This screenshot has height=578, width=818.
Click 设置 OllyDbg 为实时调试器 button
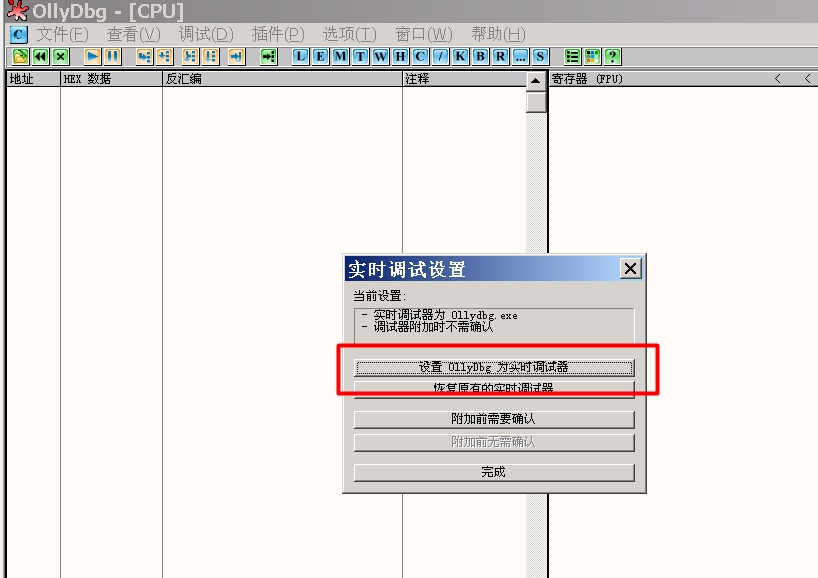pyautogui.click(x=494, y=367)
